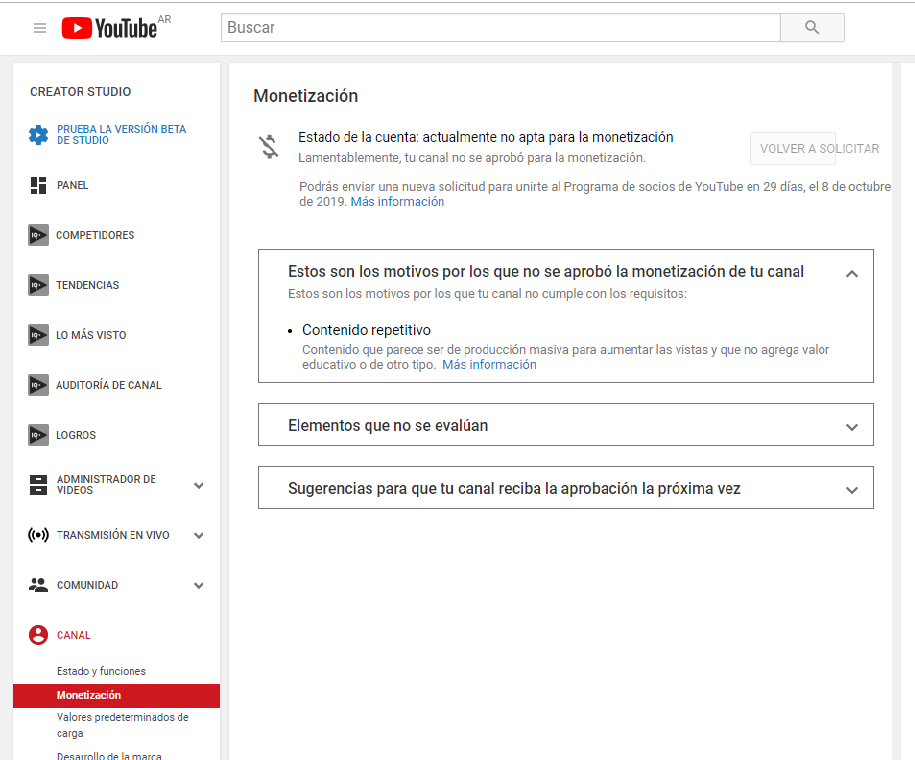Click 'Estos son los motivos por los que tu canal no cumple'
915x760 pixels.
(487, 294)
